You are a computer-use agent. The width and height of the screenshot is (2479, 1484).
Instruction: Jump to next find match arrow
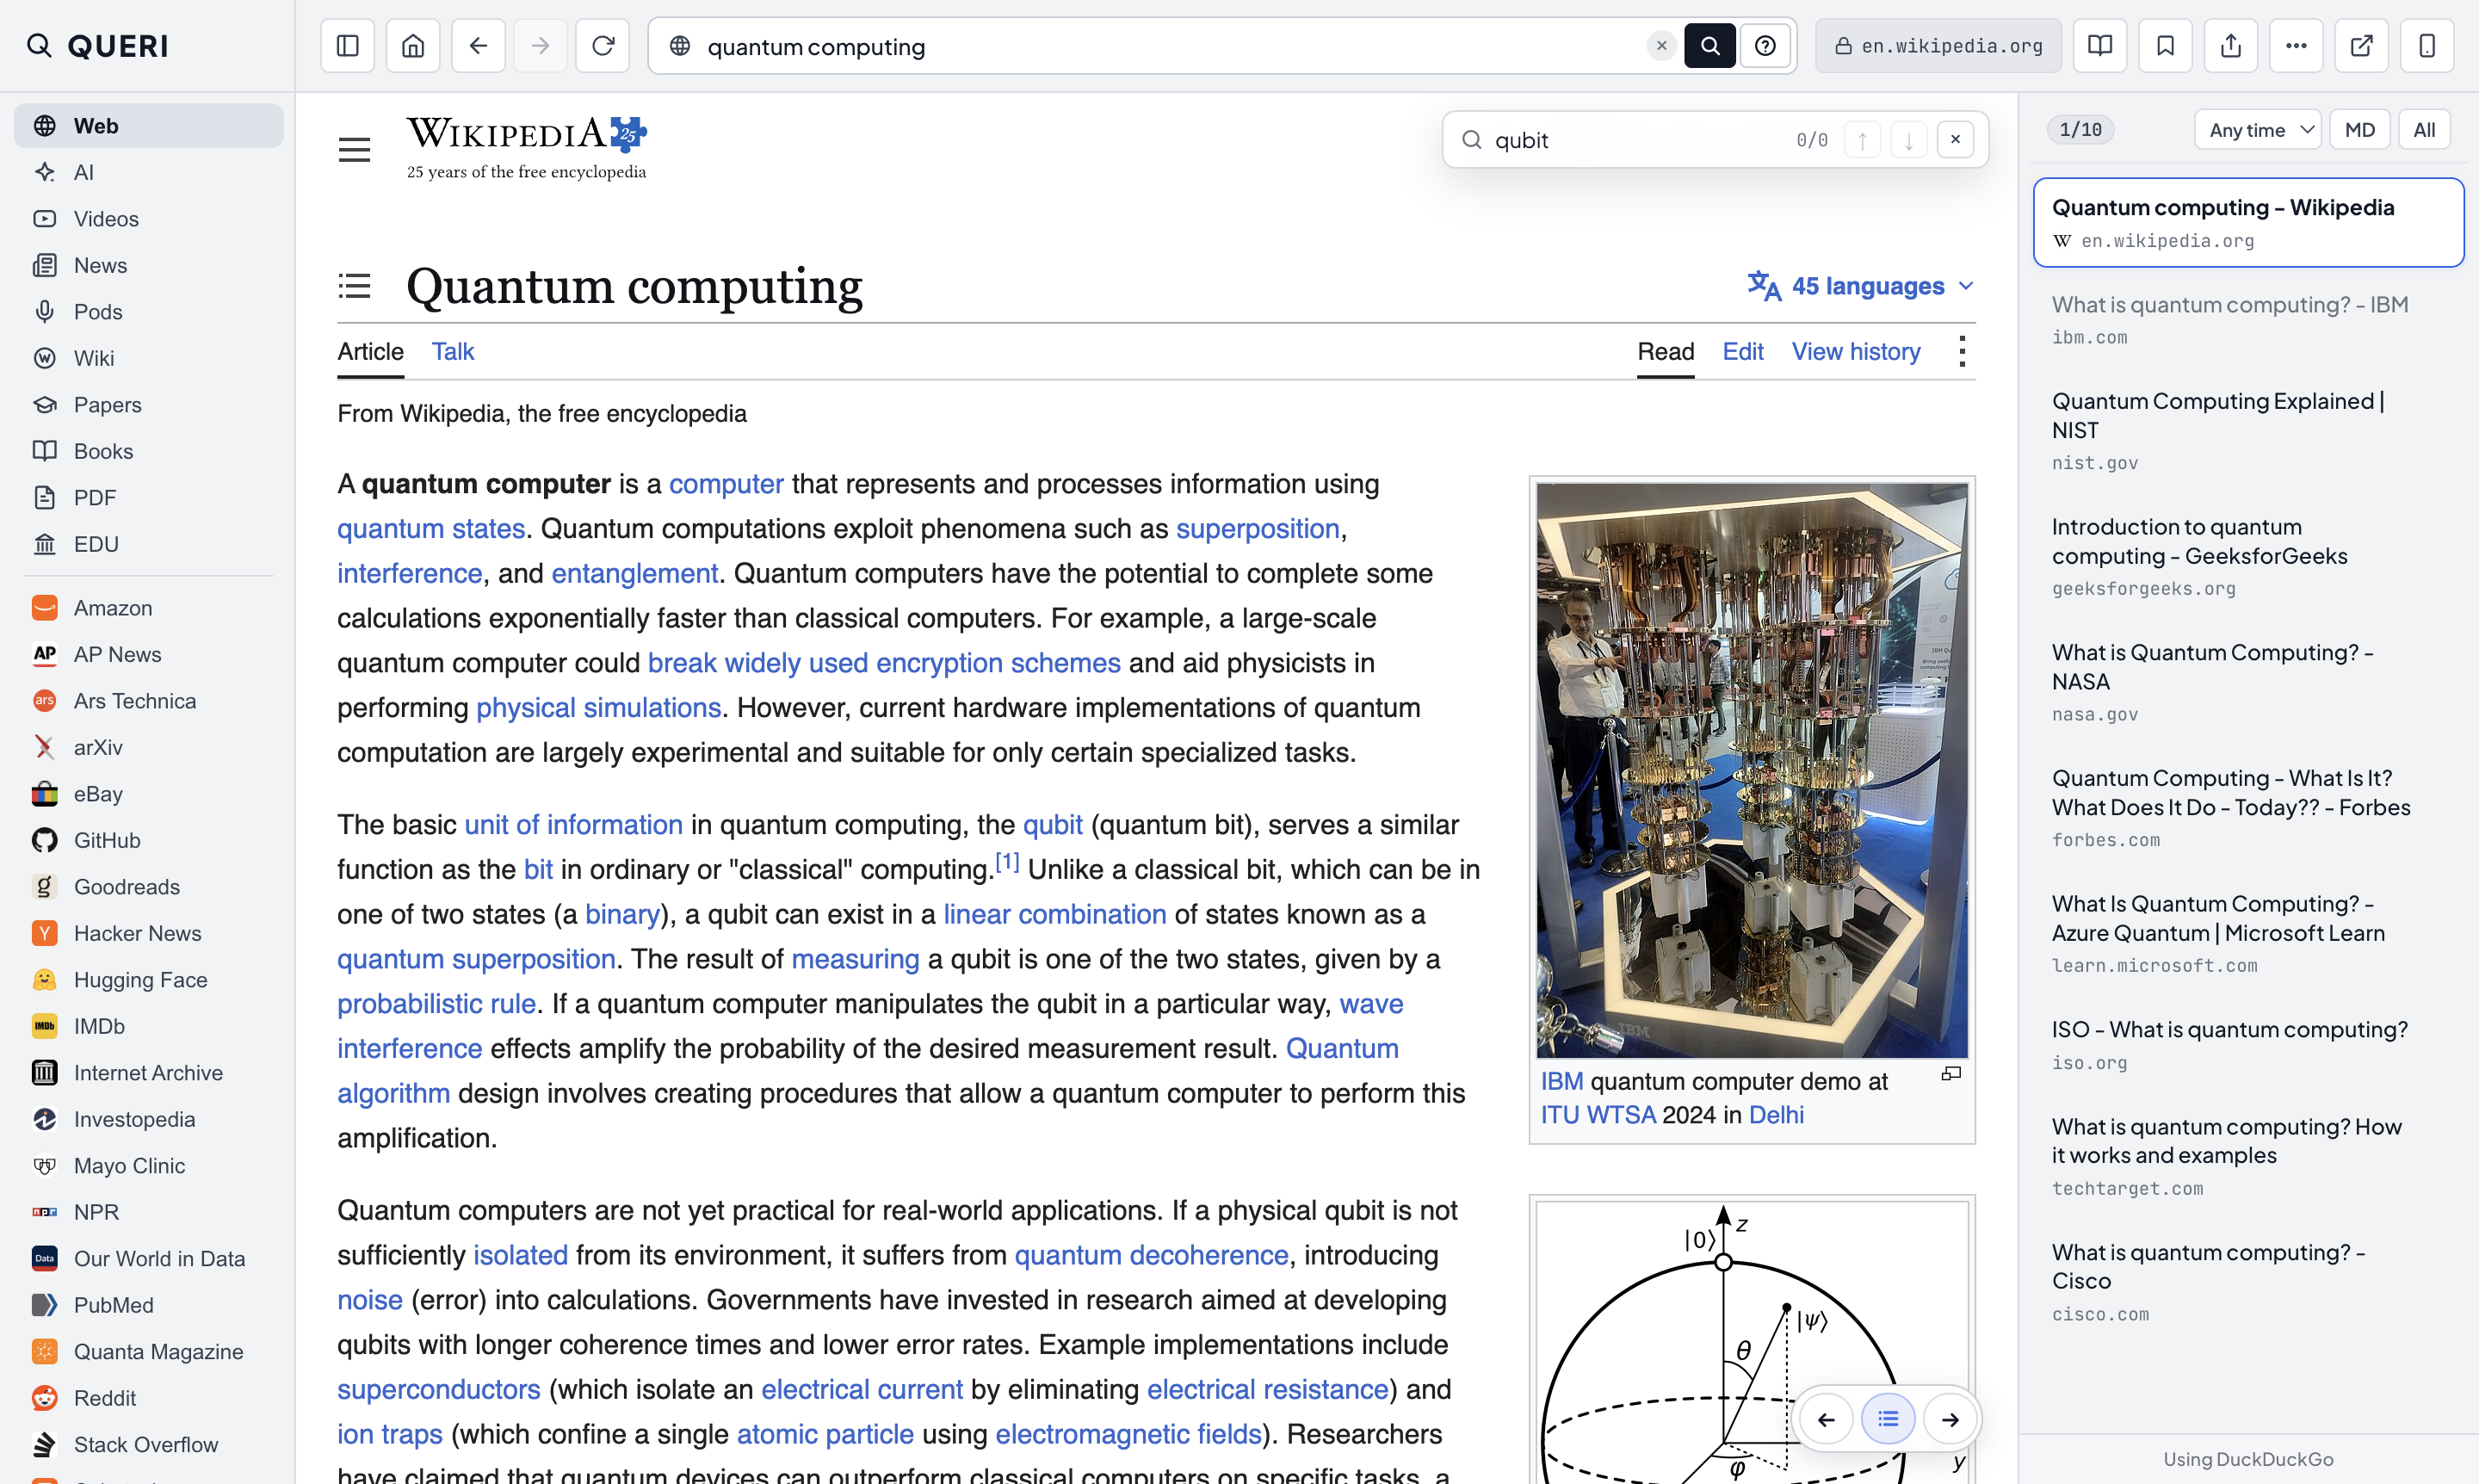[1909, 140]
